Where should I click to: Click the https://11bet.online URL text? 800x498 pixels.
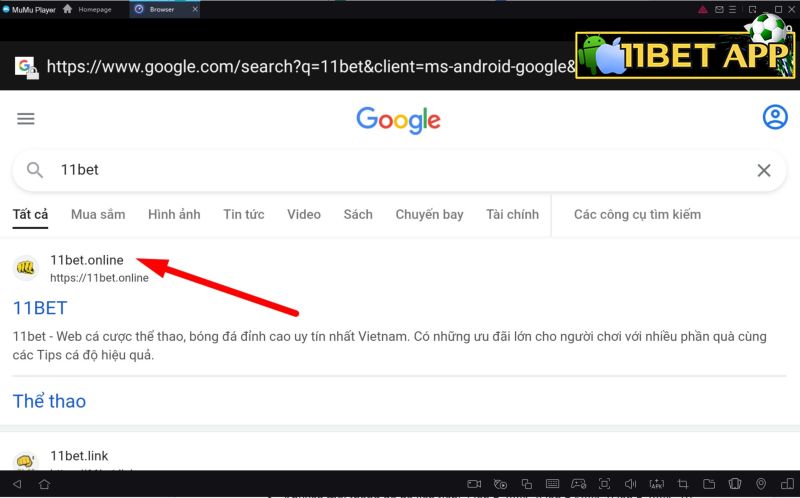(x=99, y=278)
